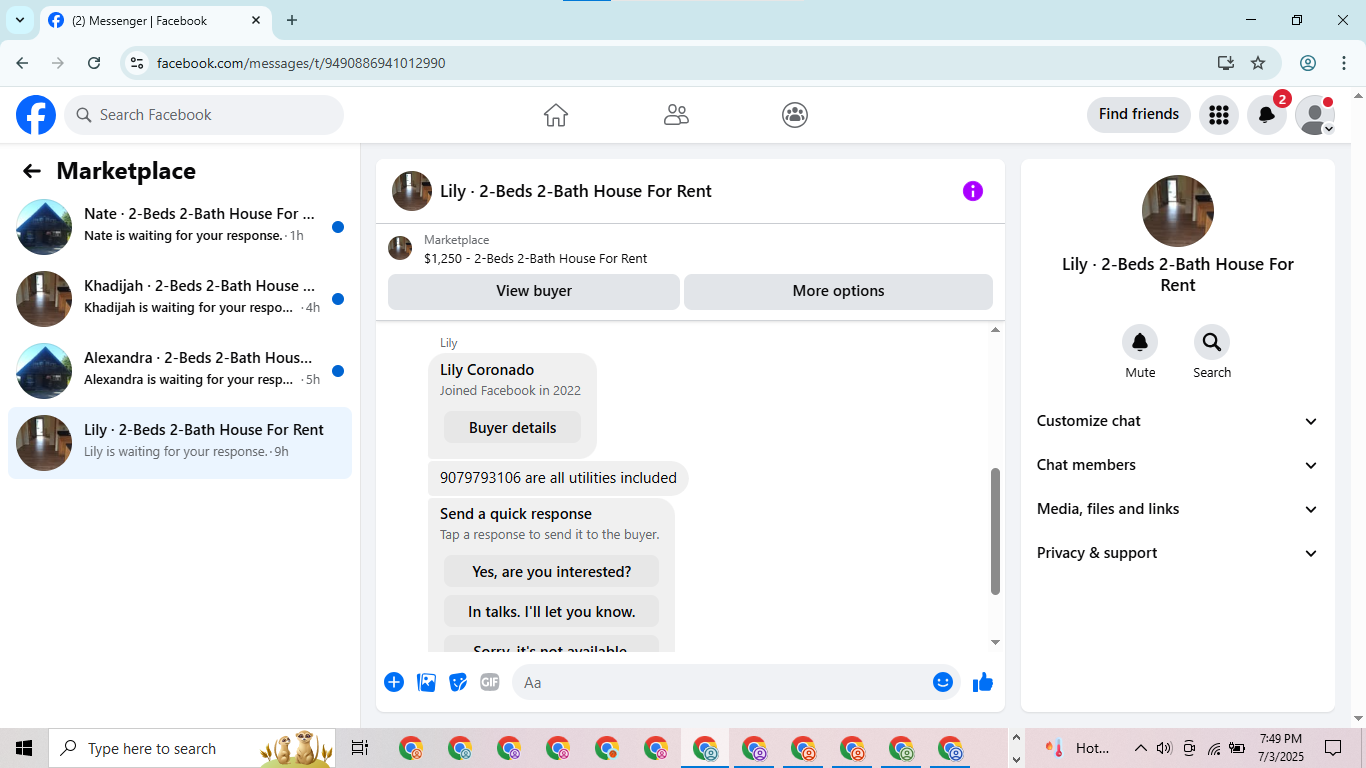Open the listing thumbnail in chat header
This screenshot has width=1366, height=768.
(x=412, y=191)
